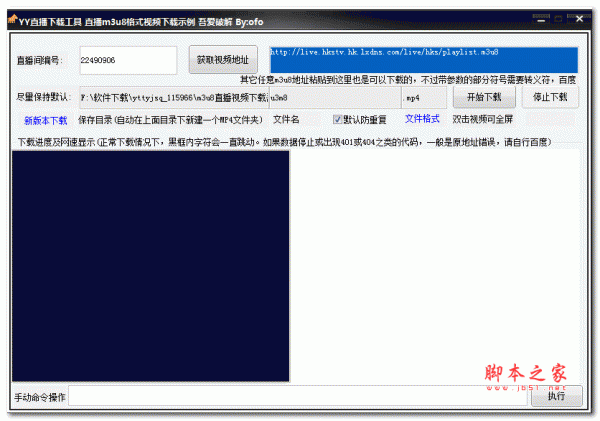Click the 手动命令操作 label
This screenshot has height=421, width=600.
pyautogui.click(x=40, y=397)
